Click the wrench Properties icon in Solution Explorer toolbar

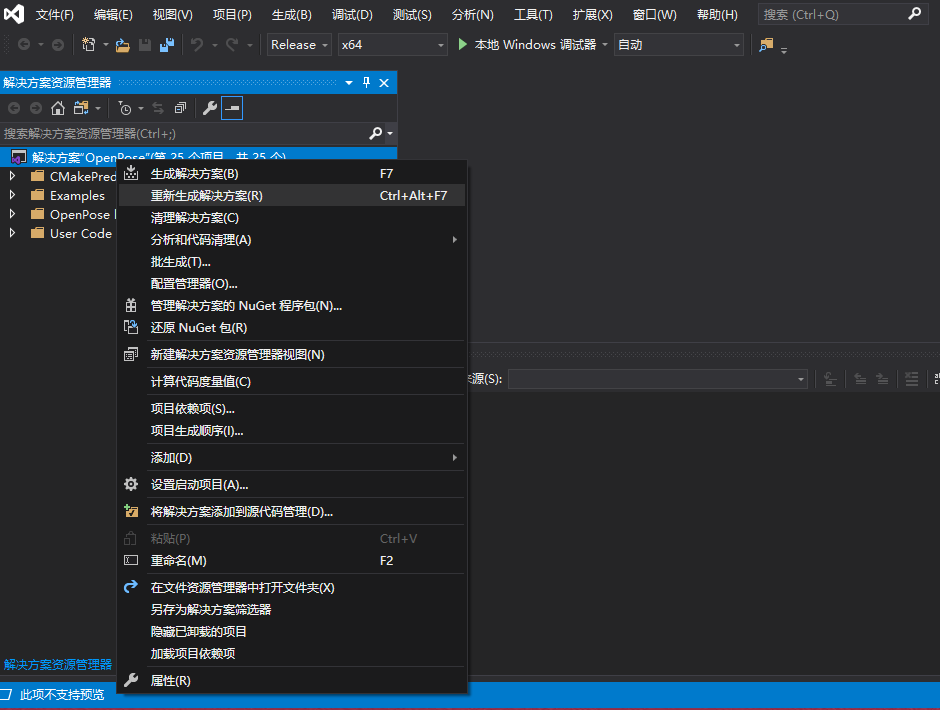(x=209, y=108)
